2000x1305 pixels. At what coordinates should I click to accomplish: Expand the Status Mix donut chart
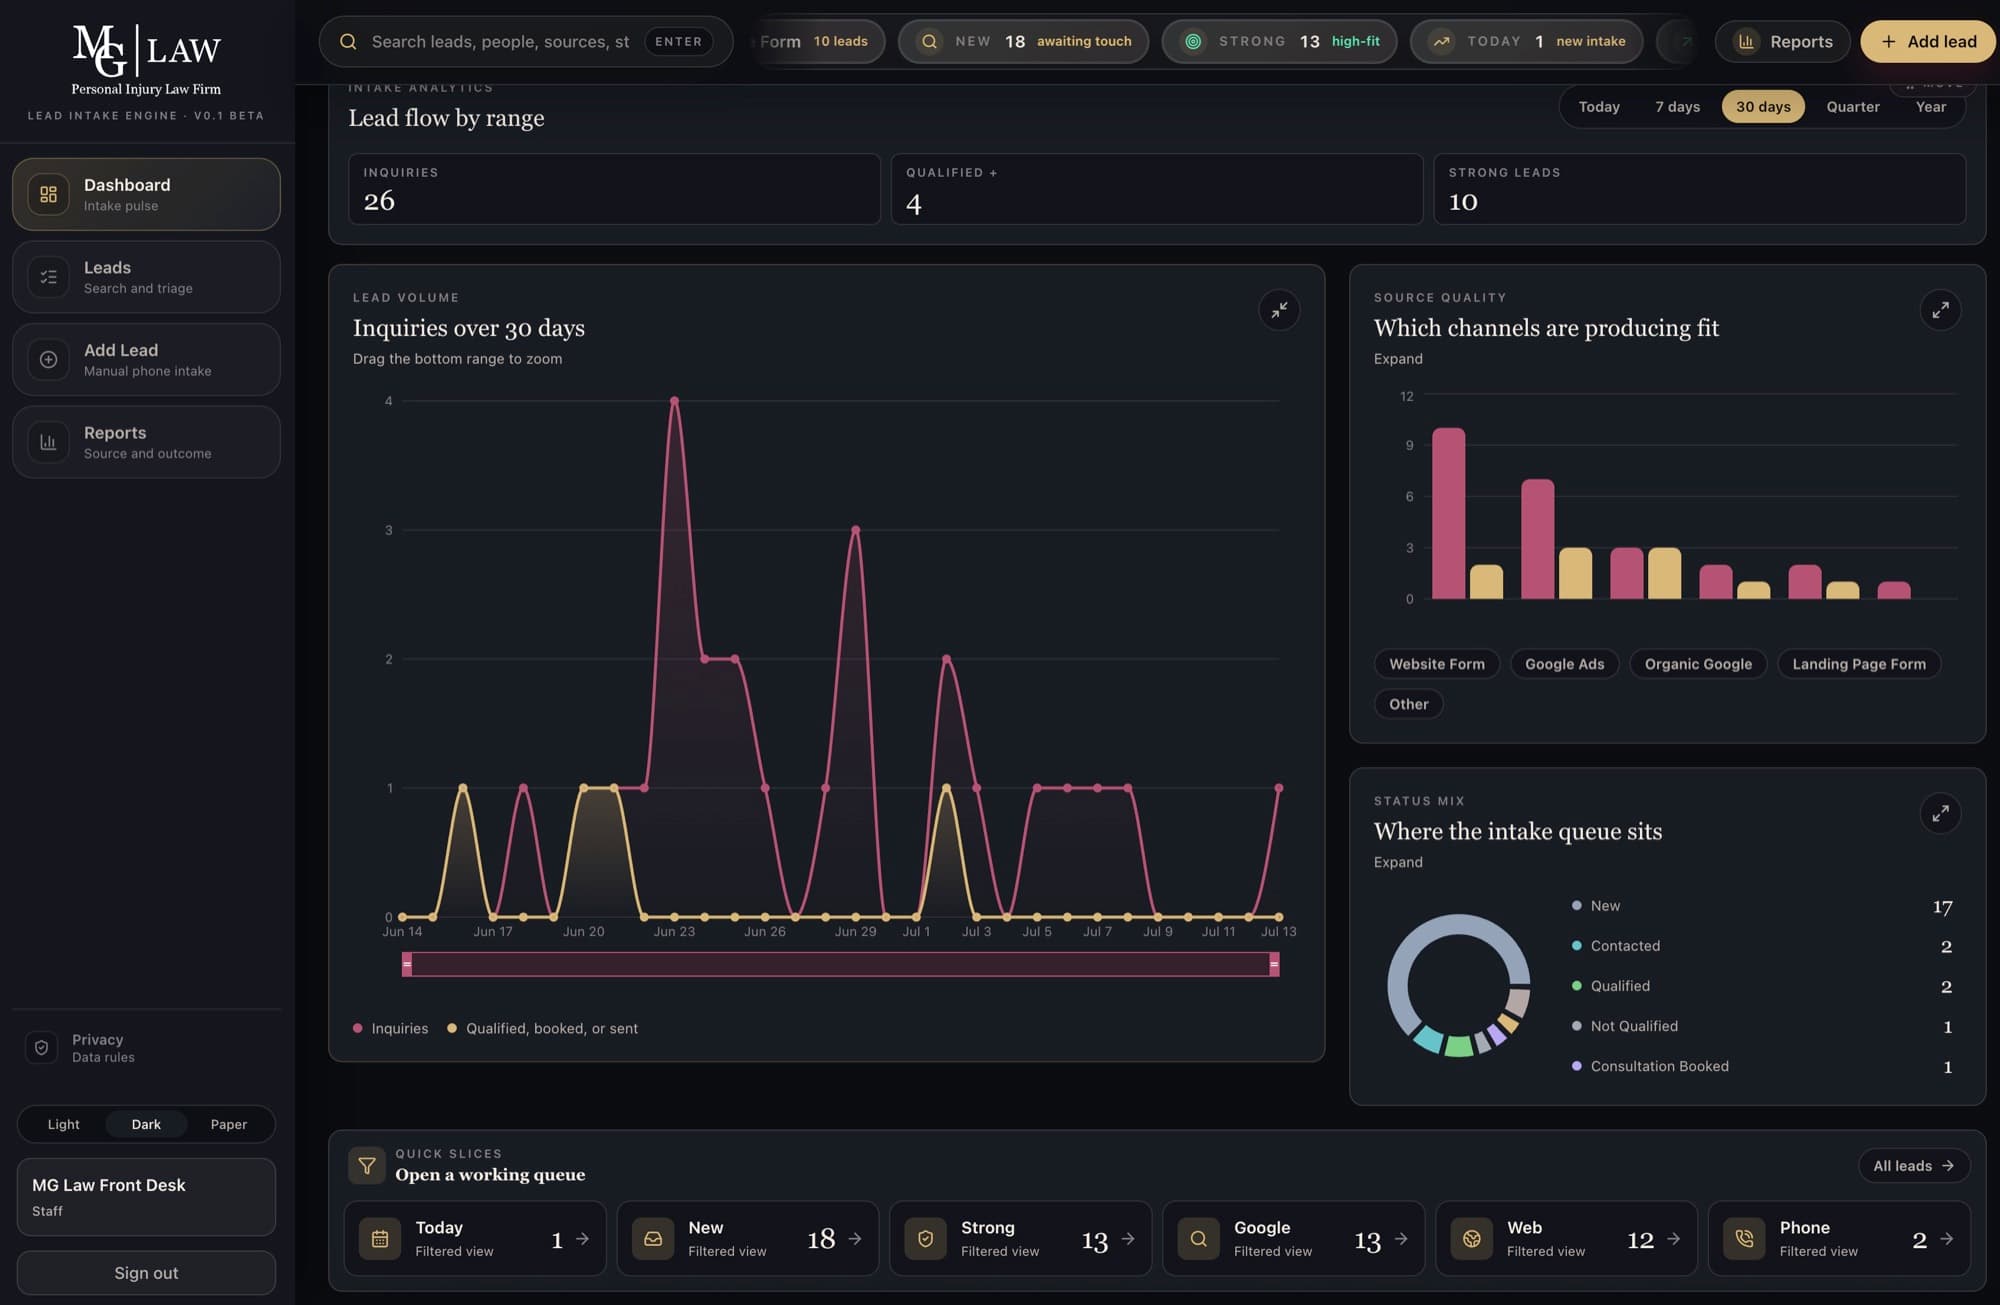[1940, 813]
